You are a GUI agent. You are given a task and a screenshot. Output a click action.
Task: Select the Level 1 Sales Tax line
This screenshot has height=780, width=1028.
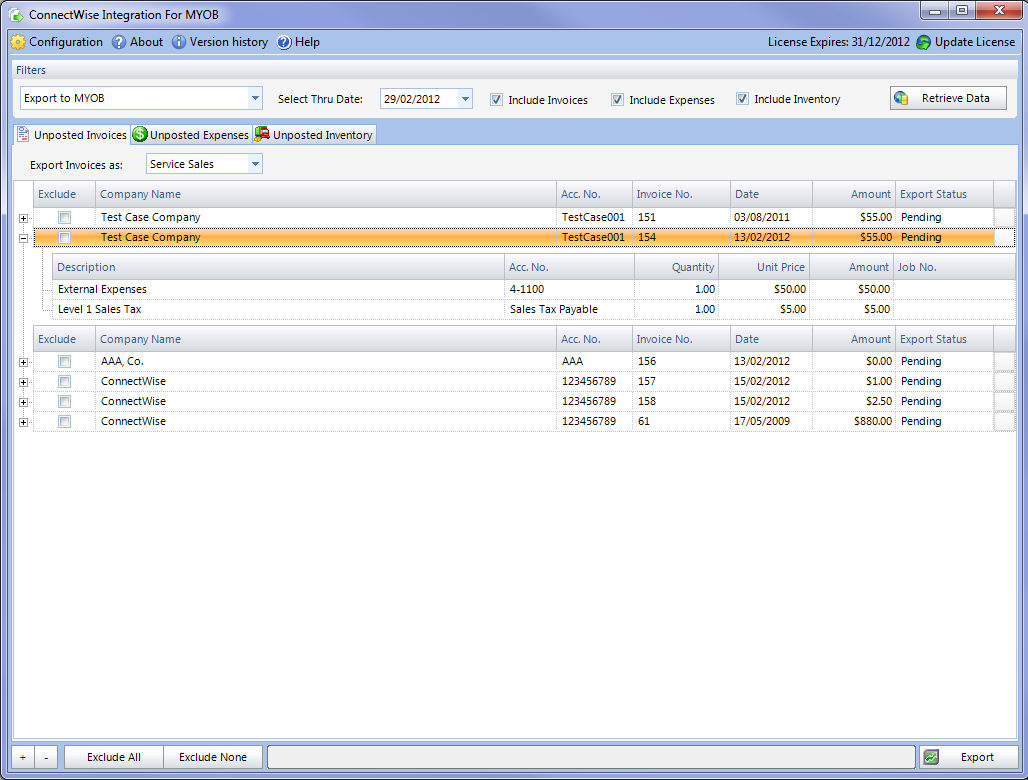pos(534,309)
